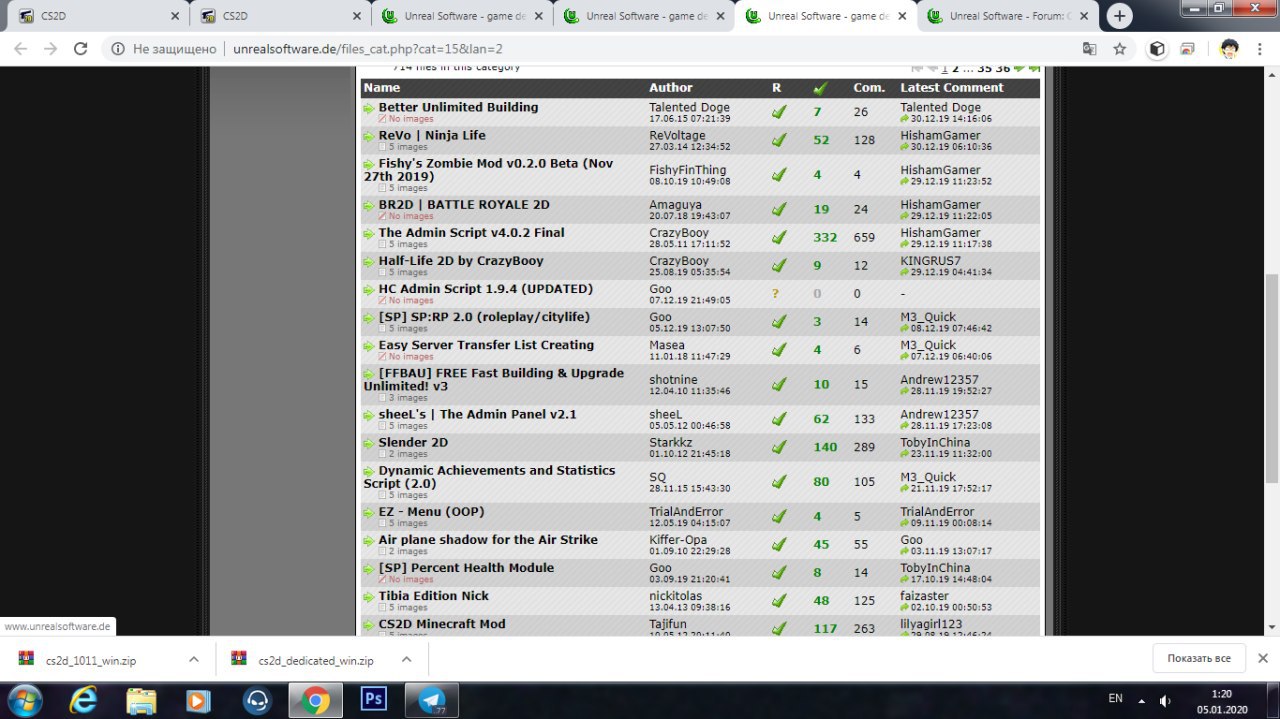Screen dimensions: 1280x719
Task: Bookmark this page with the star icon
Action: 1120,48
